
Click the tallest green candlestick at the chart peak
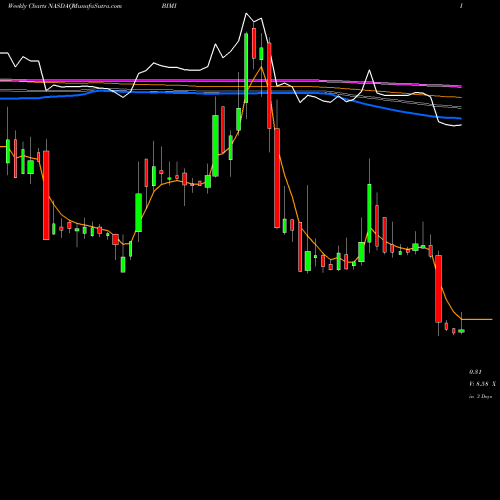pyautogui.click(x=246, y=68)
